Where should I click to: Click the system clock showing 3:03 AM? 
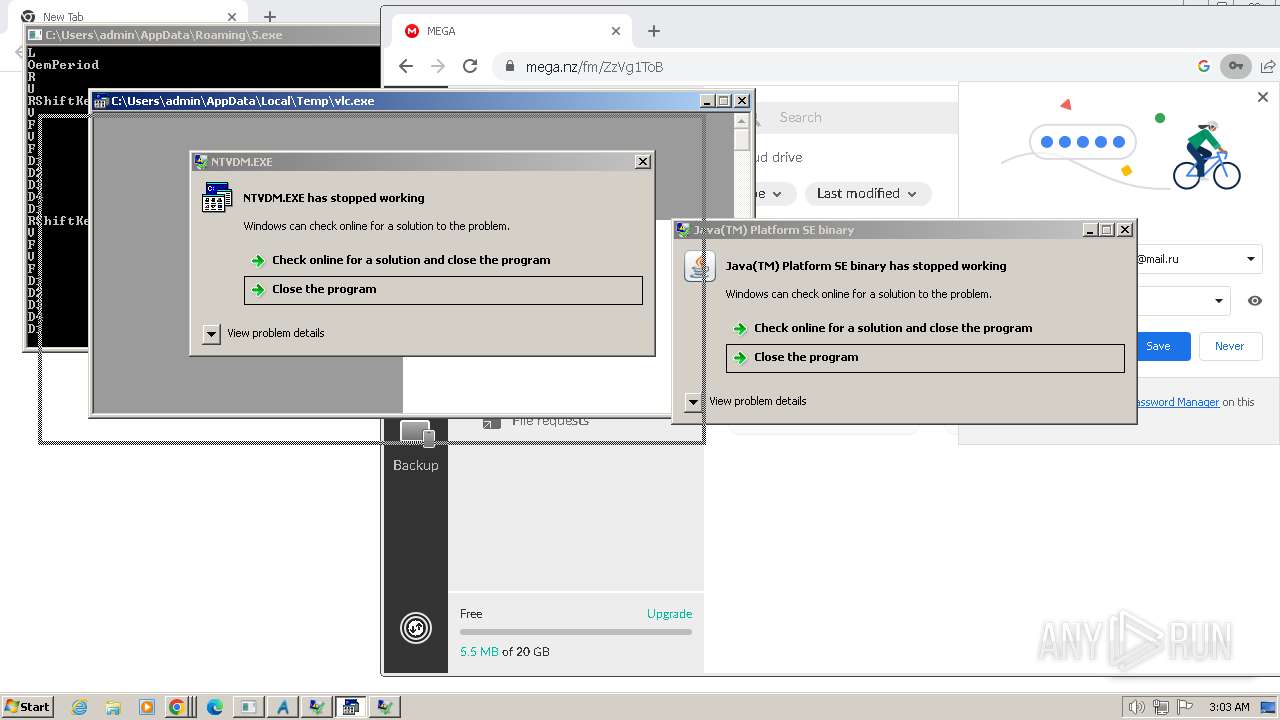(x=1229, y=707)
